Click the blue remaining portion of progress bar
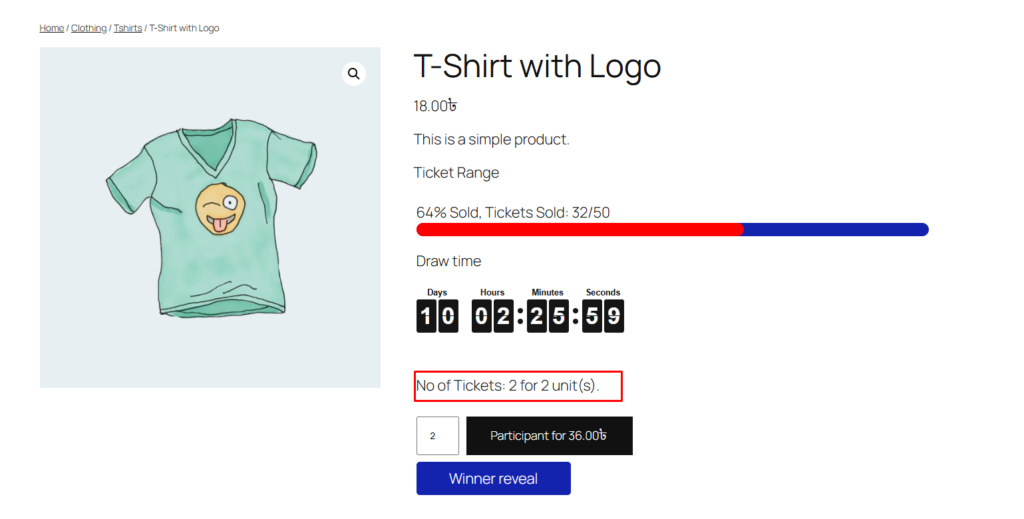 click(835, 230)
